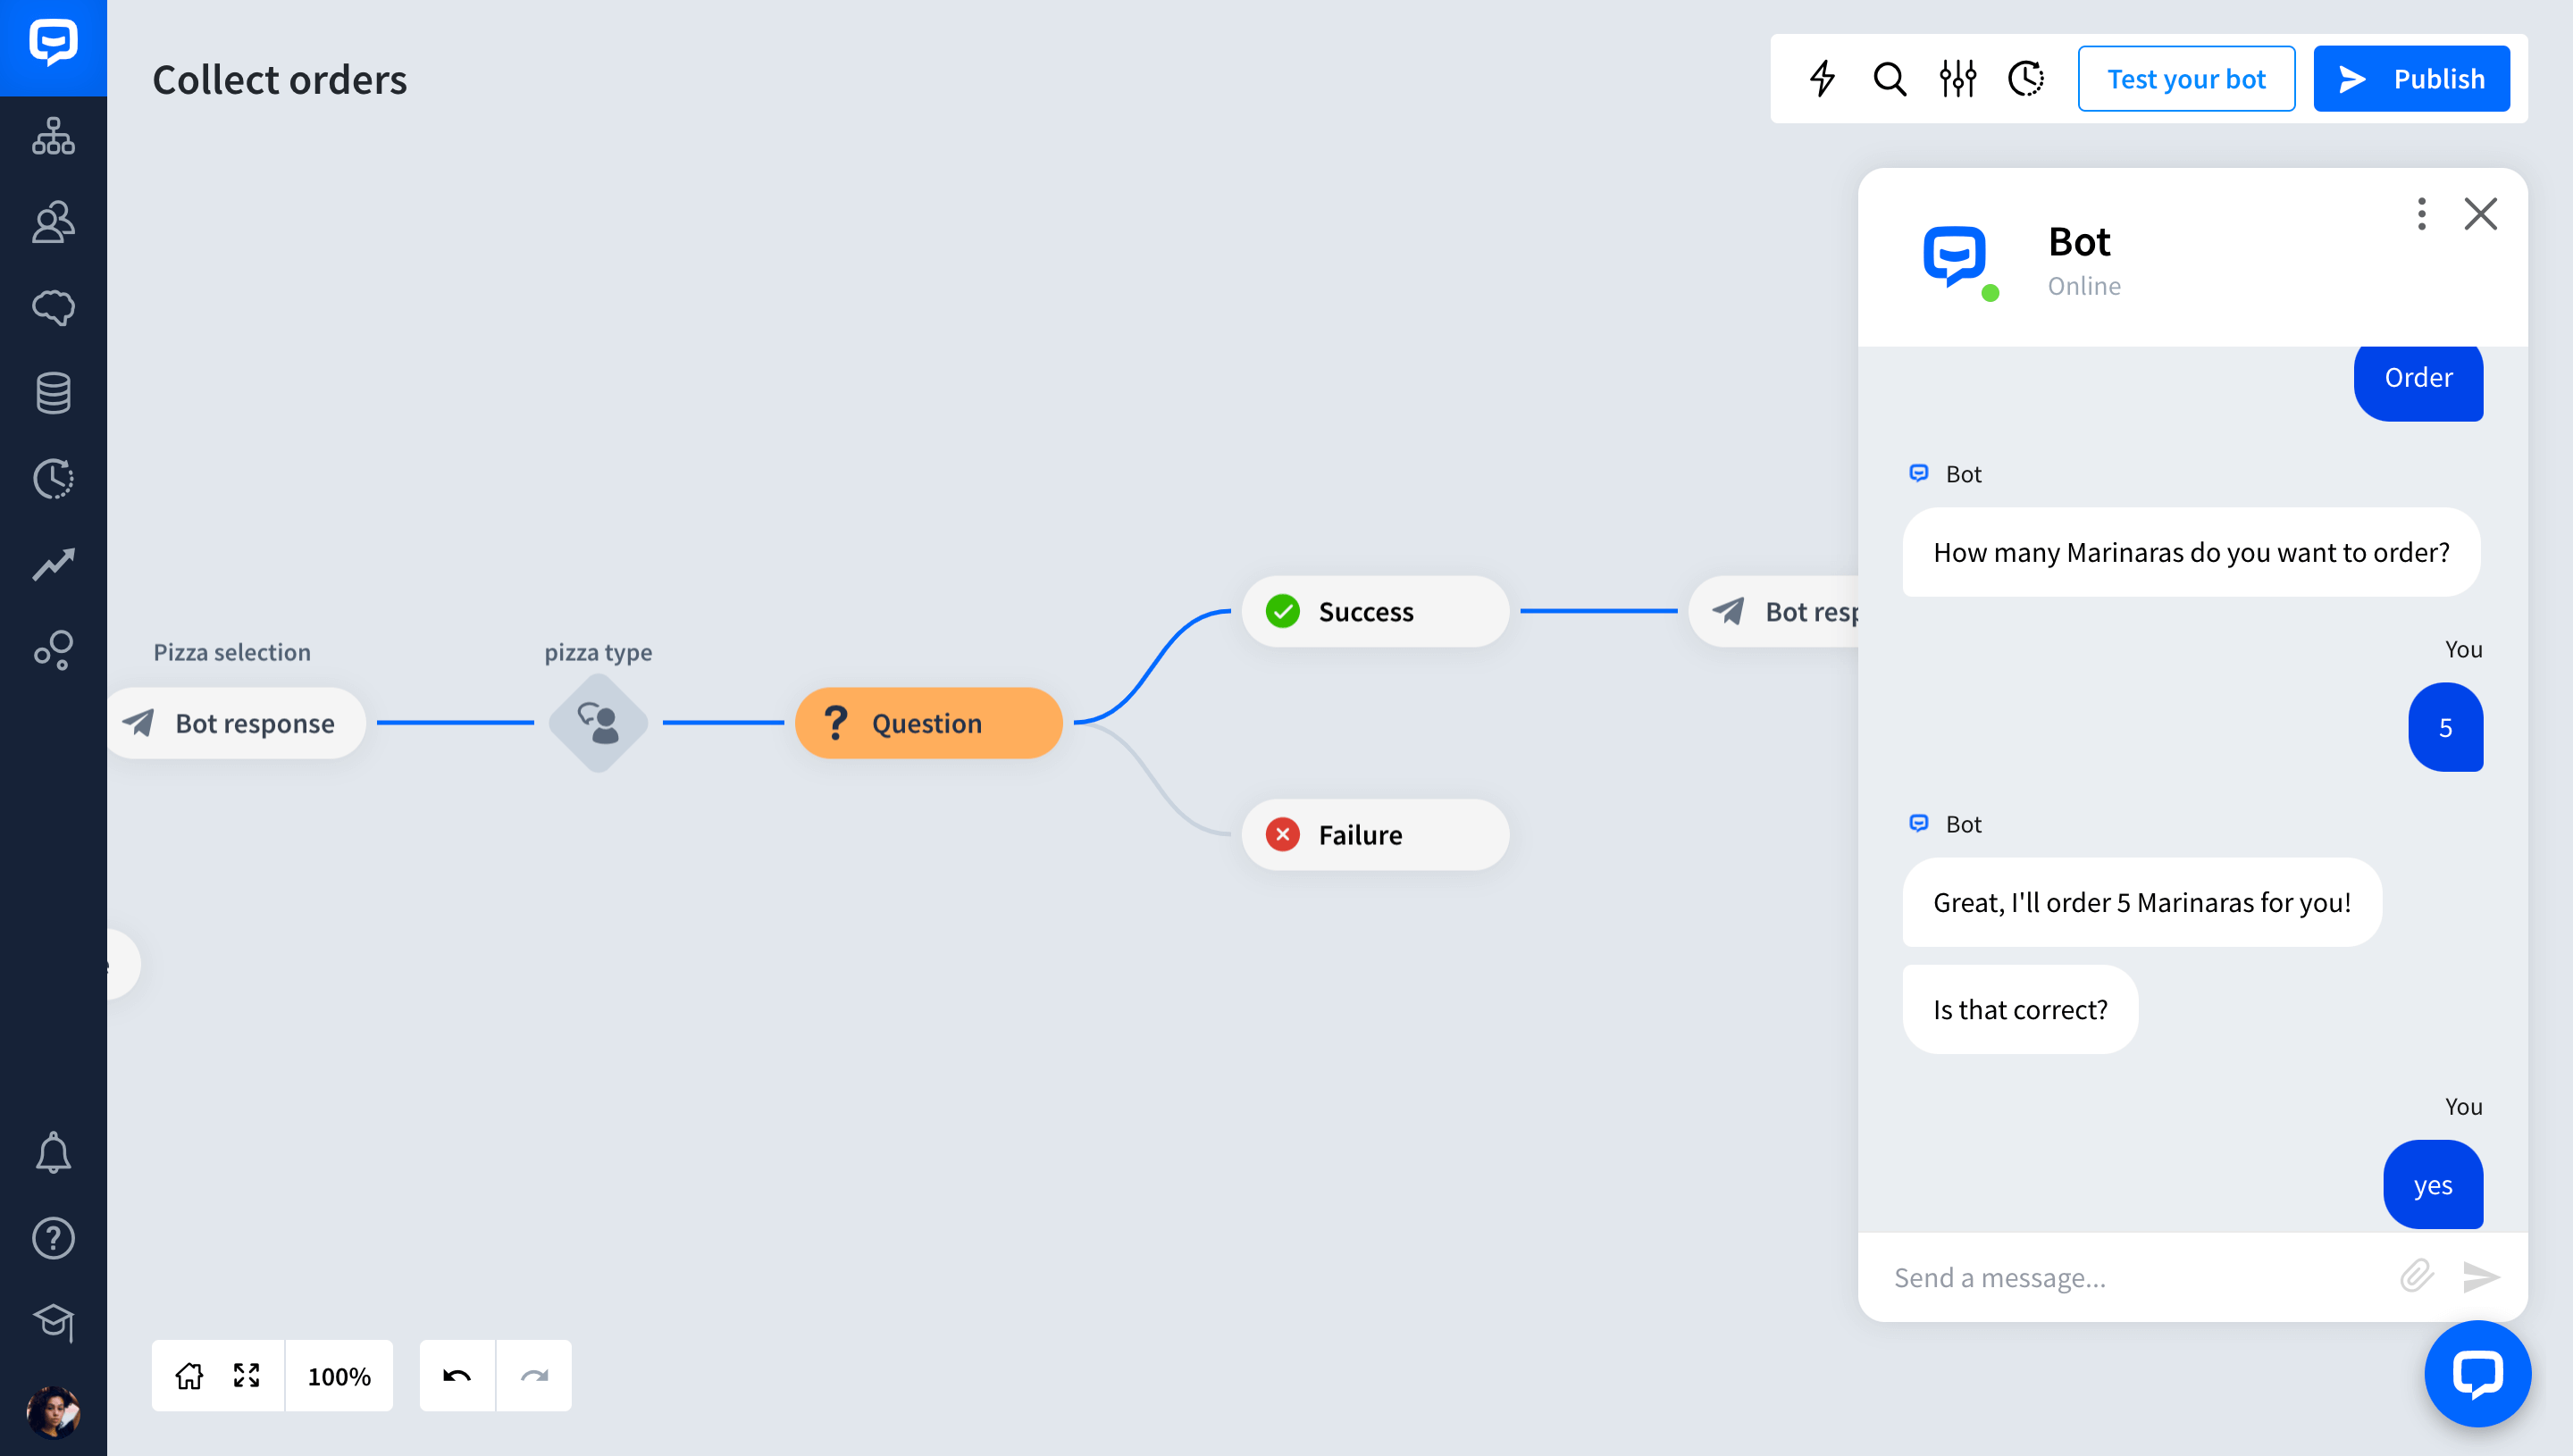Close the bot test chat window

point(2480,213)
